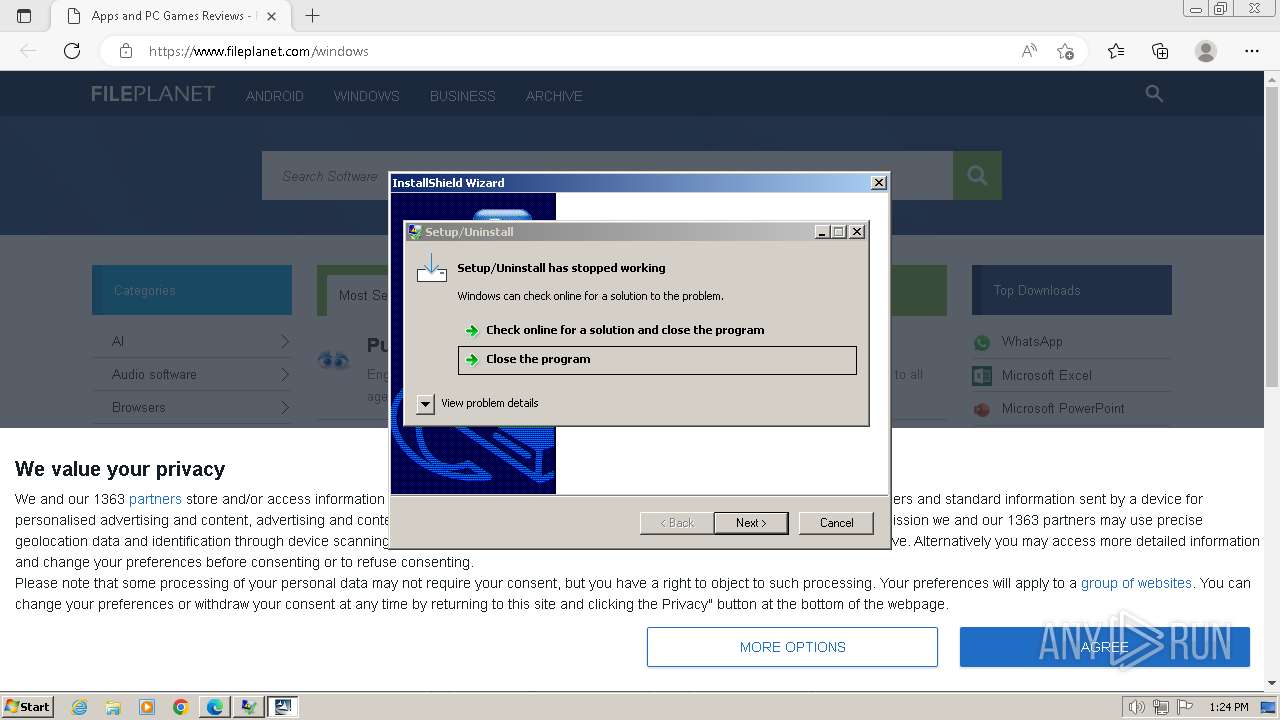Image resolution: width=1280 pixels, height=720 pixels.
Task: Open the group of websites link
Action: (1136, 583)
